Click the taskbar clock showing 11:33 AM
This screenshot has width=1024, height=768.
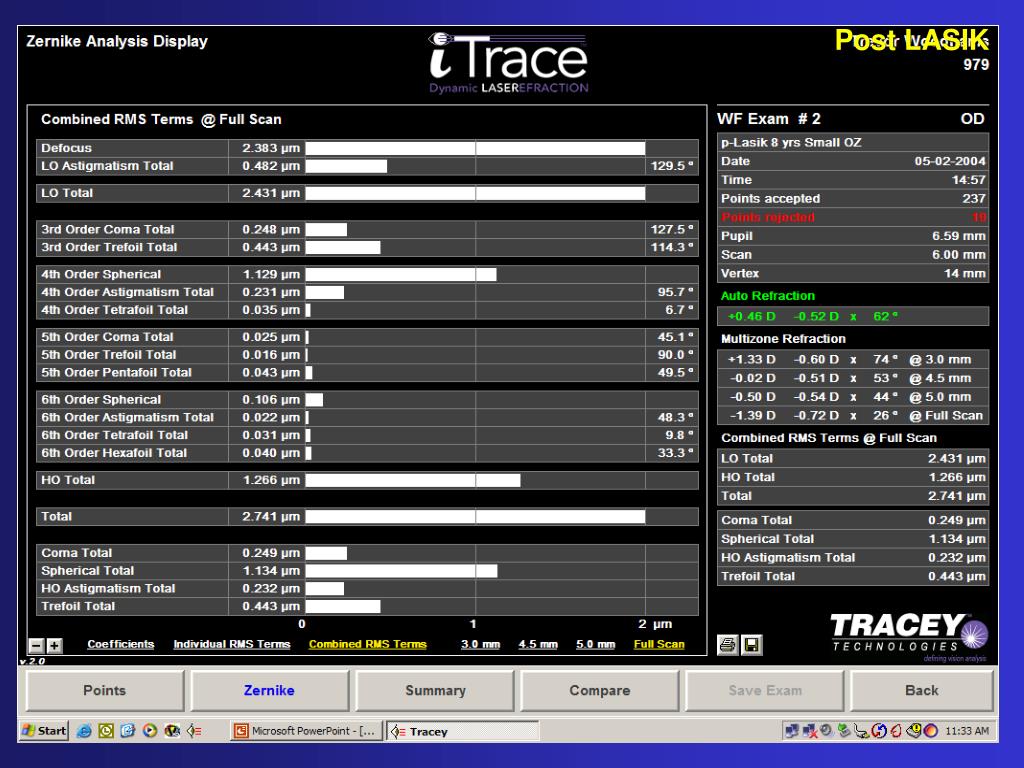click(x=967, y=731)
